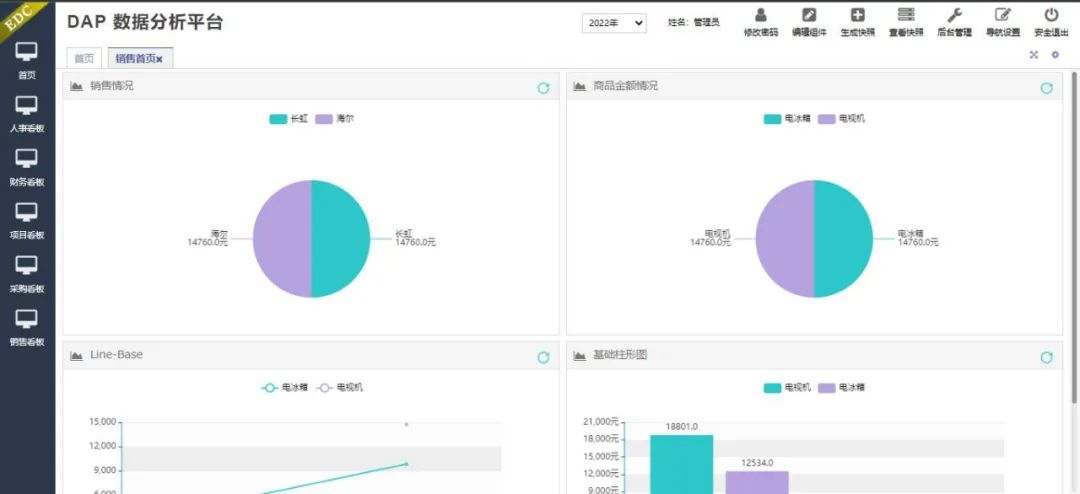Click the purple 电视机 pie slice
This screenshot has width=1080, height=494.
click(785, 239)
